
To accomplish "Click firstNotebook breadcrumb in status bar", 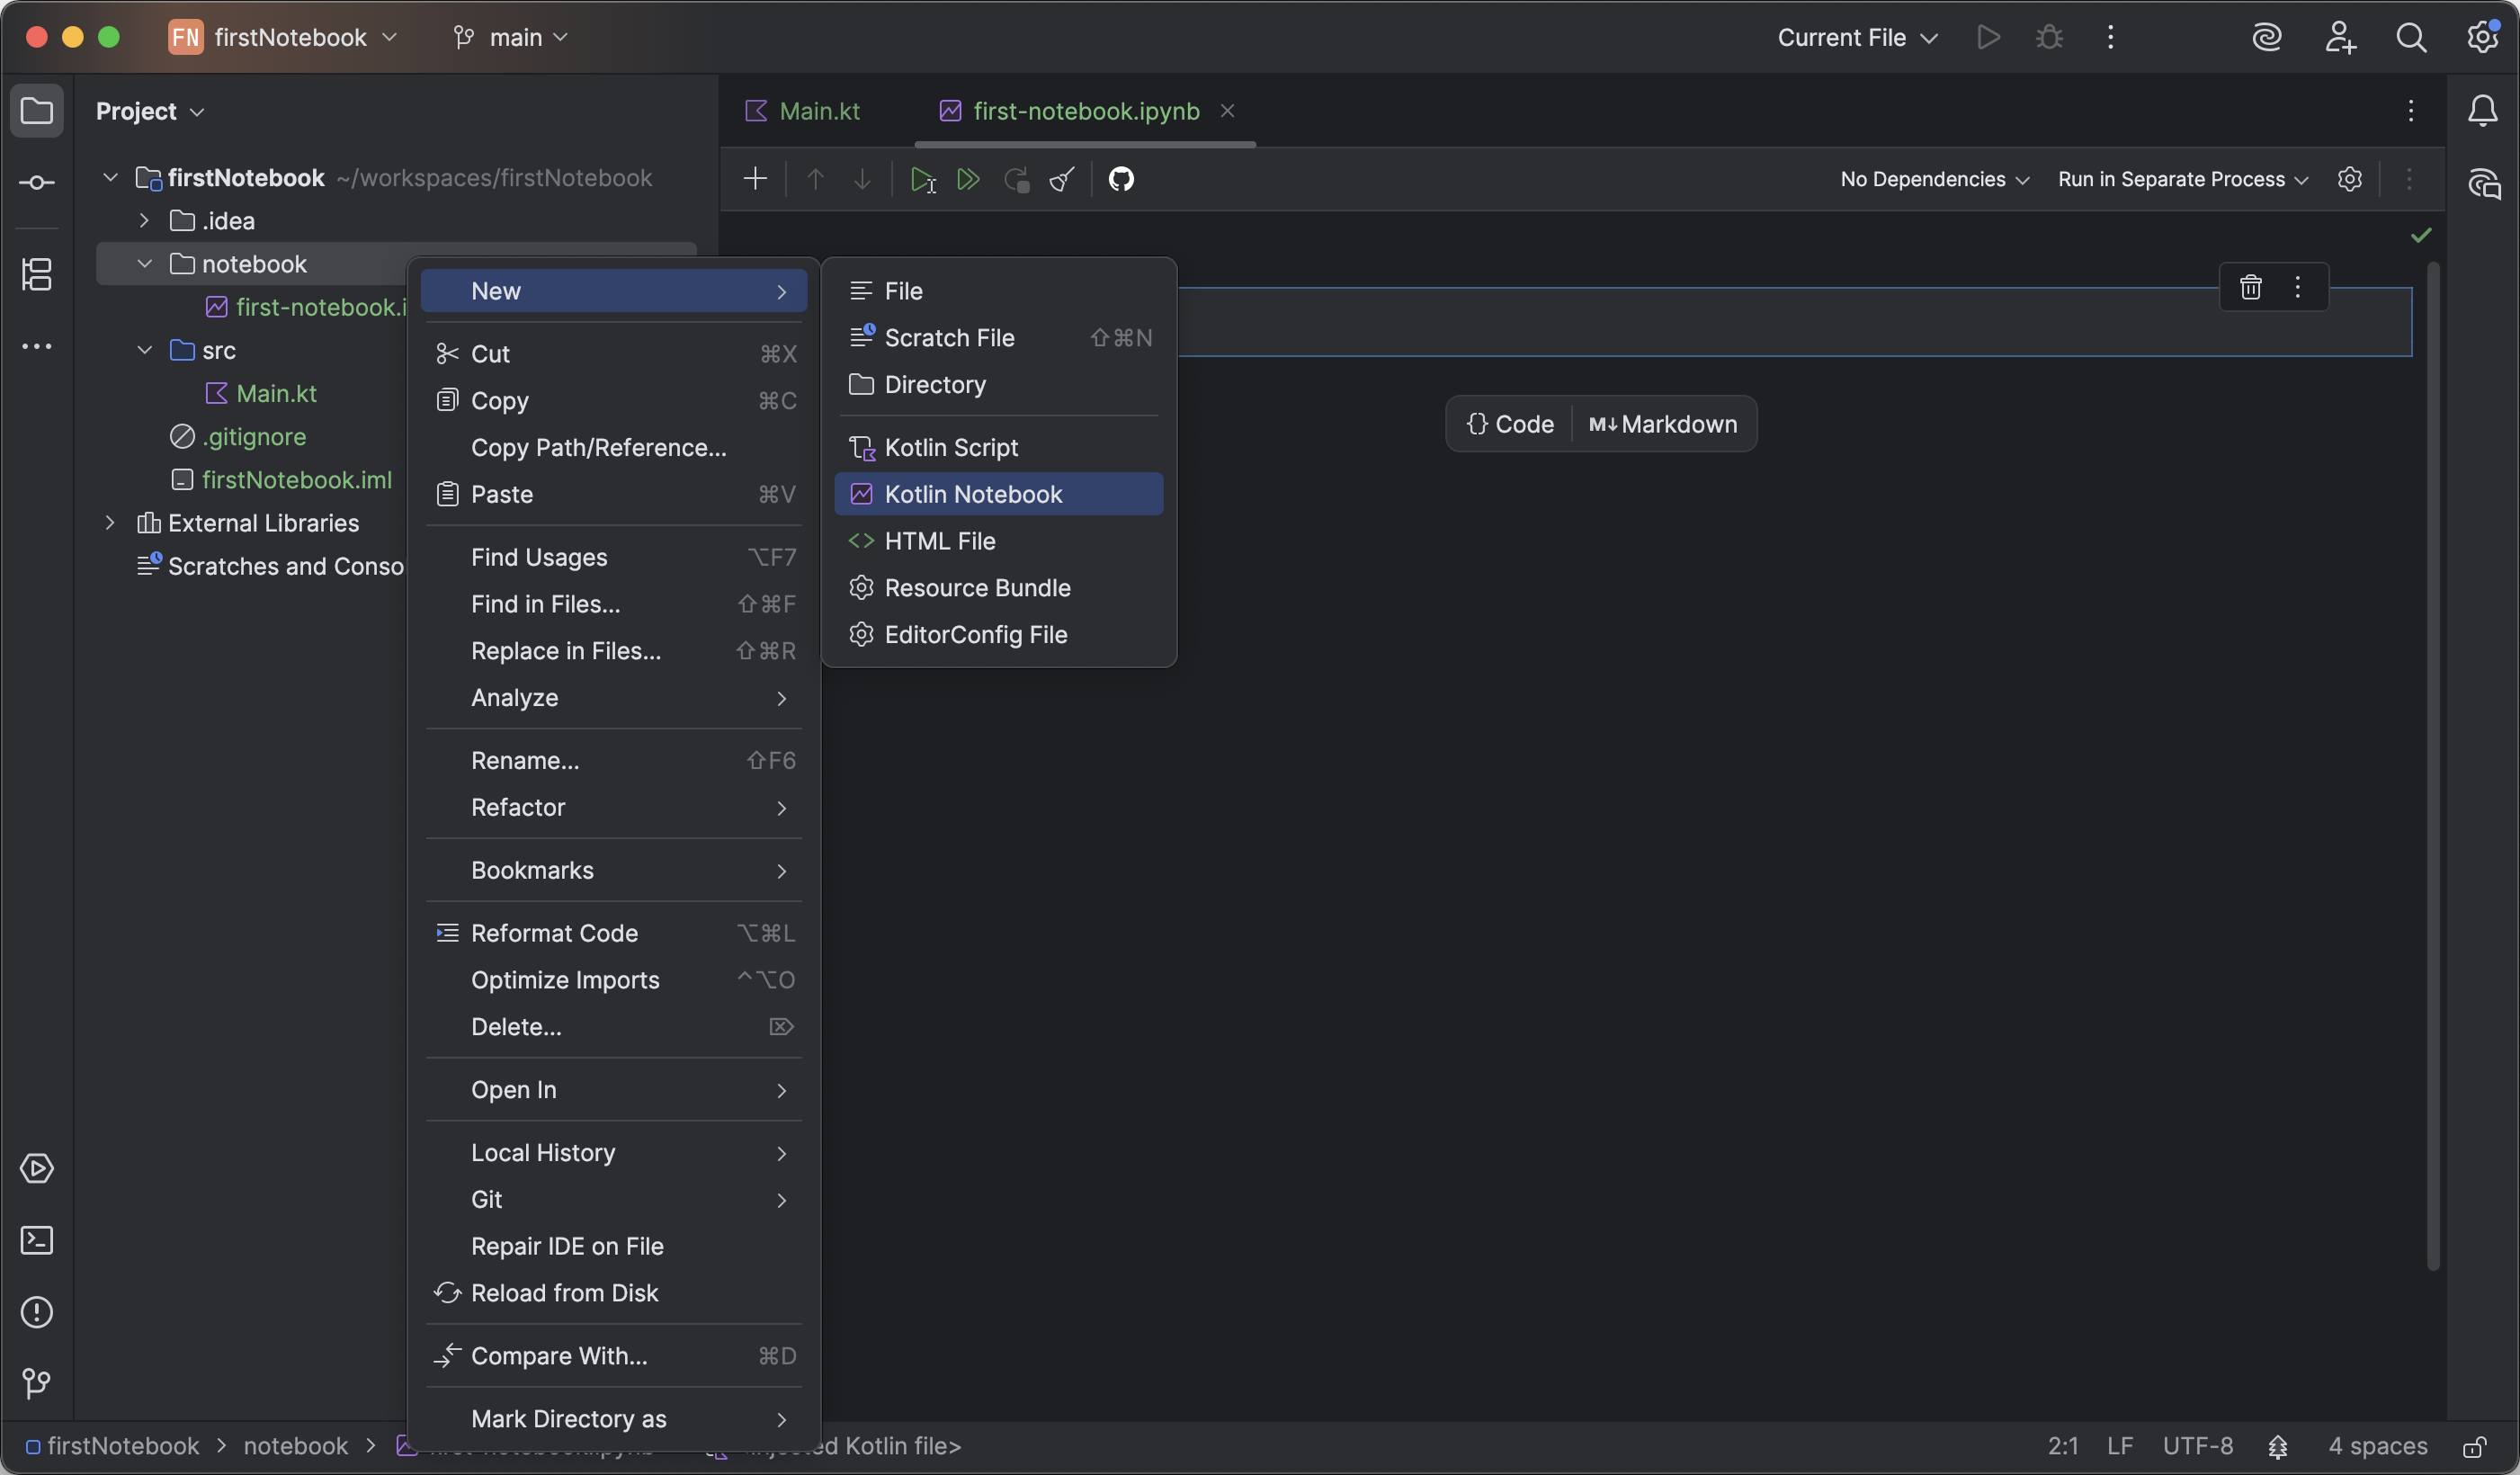I will pyautogui.click(x=112, y=1446).
